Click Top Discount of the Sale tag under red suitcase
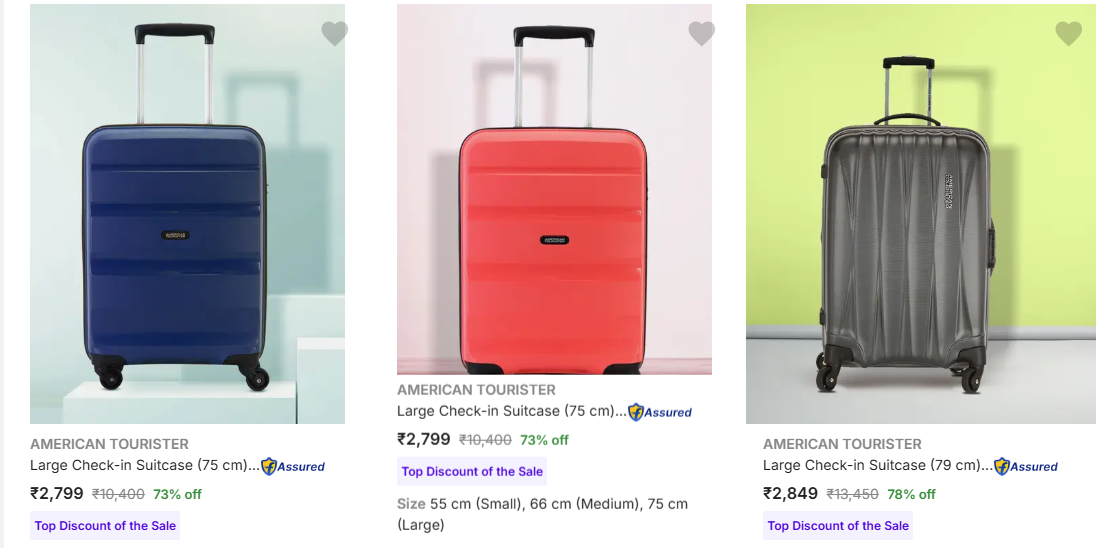The height and width of the screenshot is (548, 1110). 472,472
